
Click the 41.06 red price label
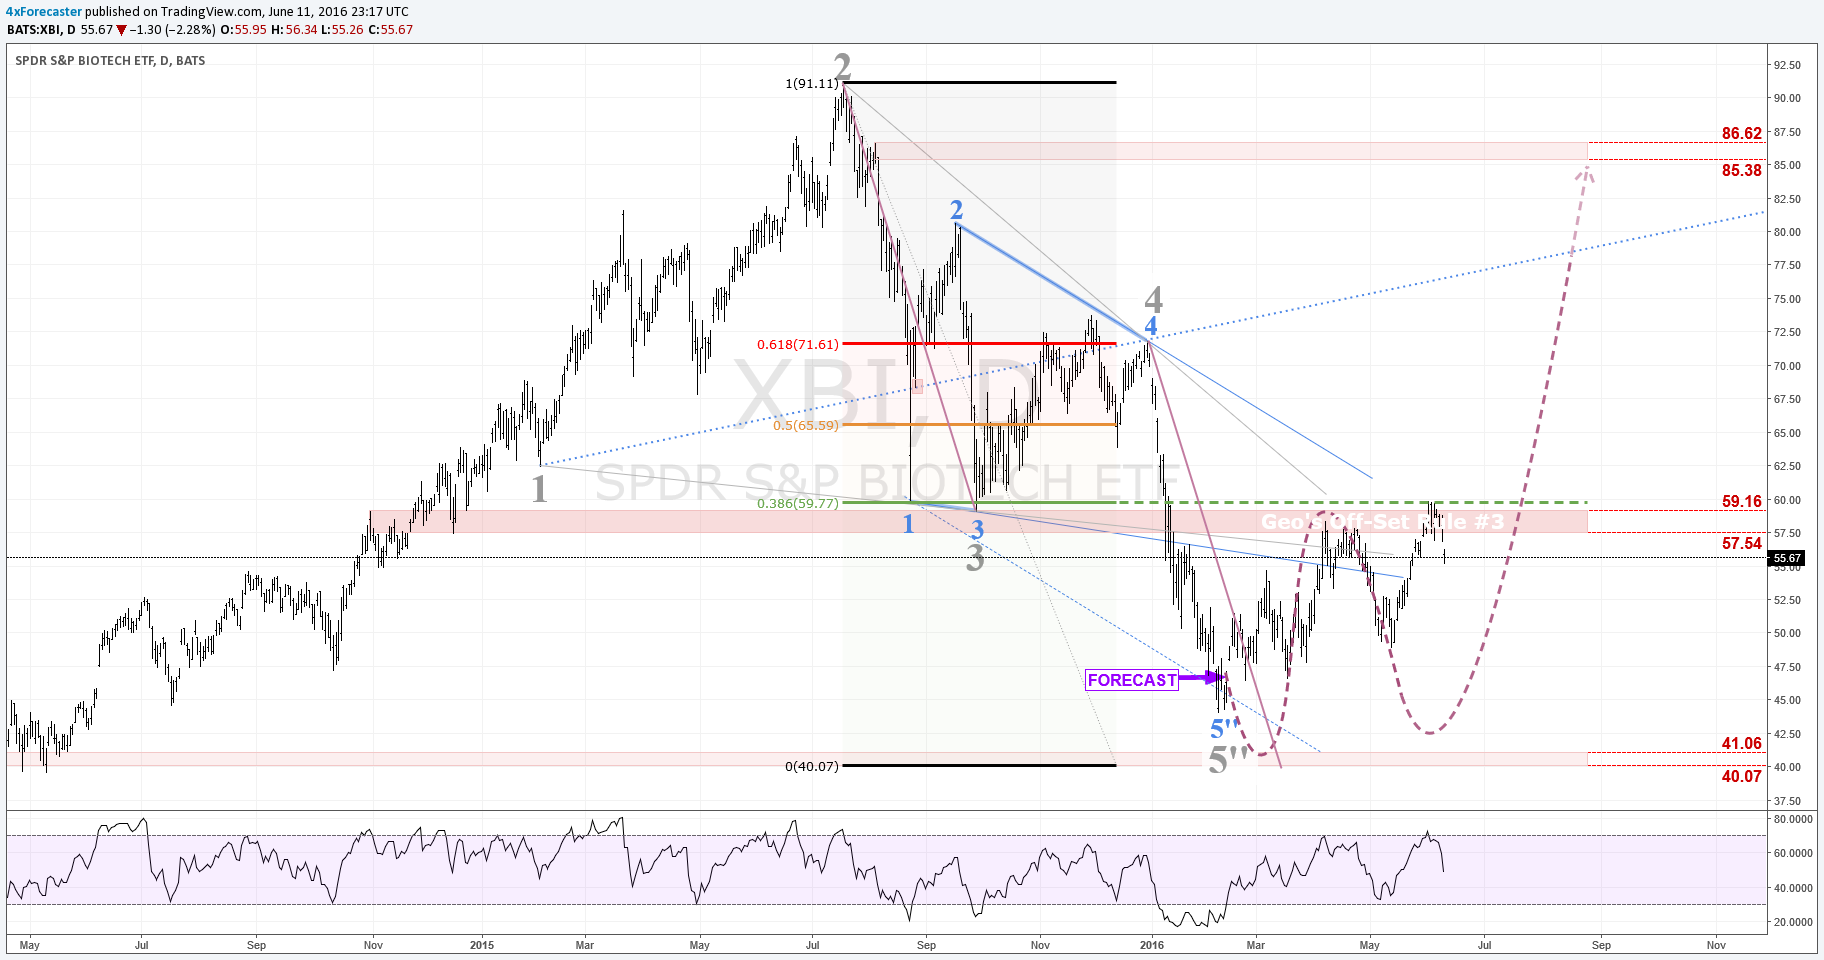(1742, 743)
